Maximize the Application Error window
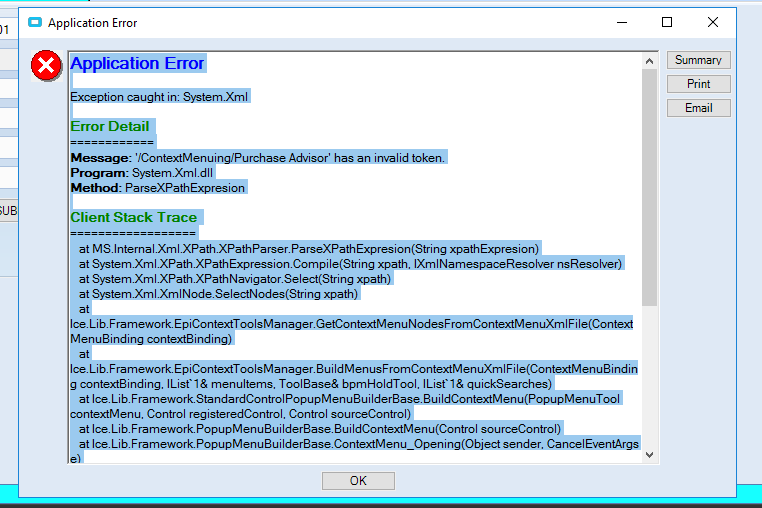The width and height of the screenshot is (762, 508). tap(667, 22)
